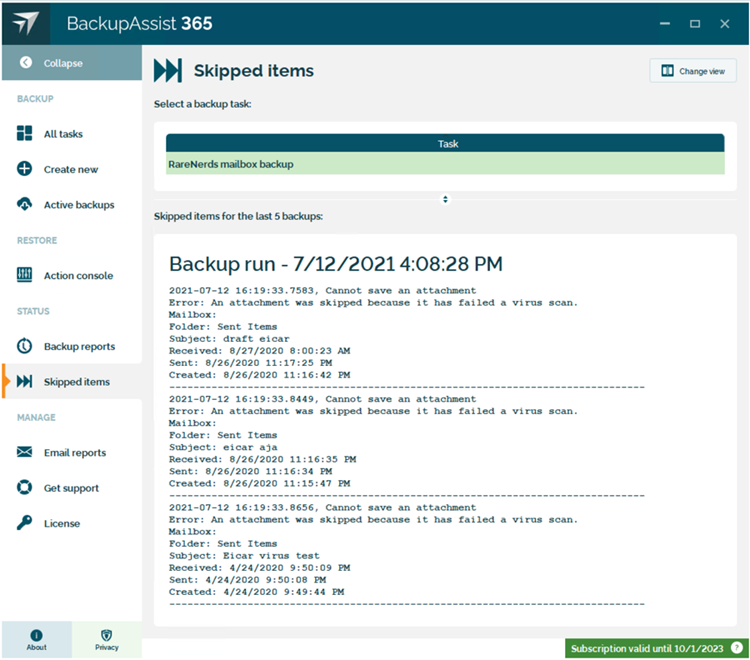
Task: Open the Create new menu entry
Action: coord(71,169)
